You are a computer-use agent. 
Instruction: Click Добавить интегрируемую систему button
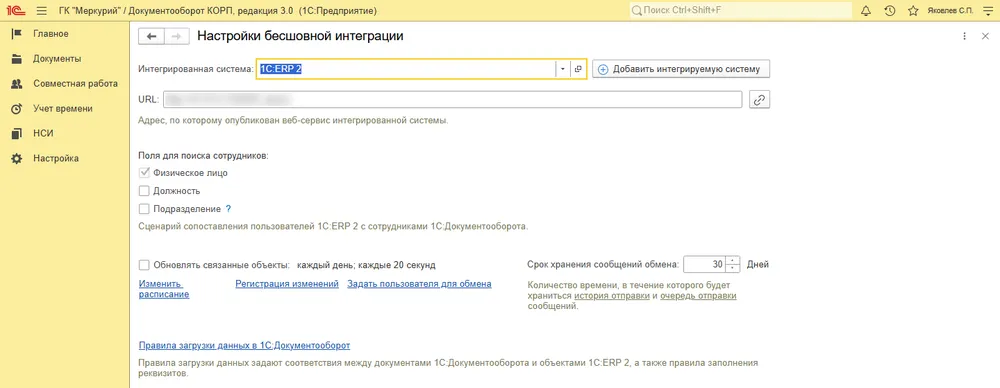pyautogui.click(x=680, y=69)
